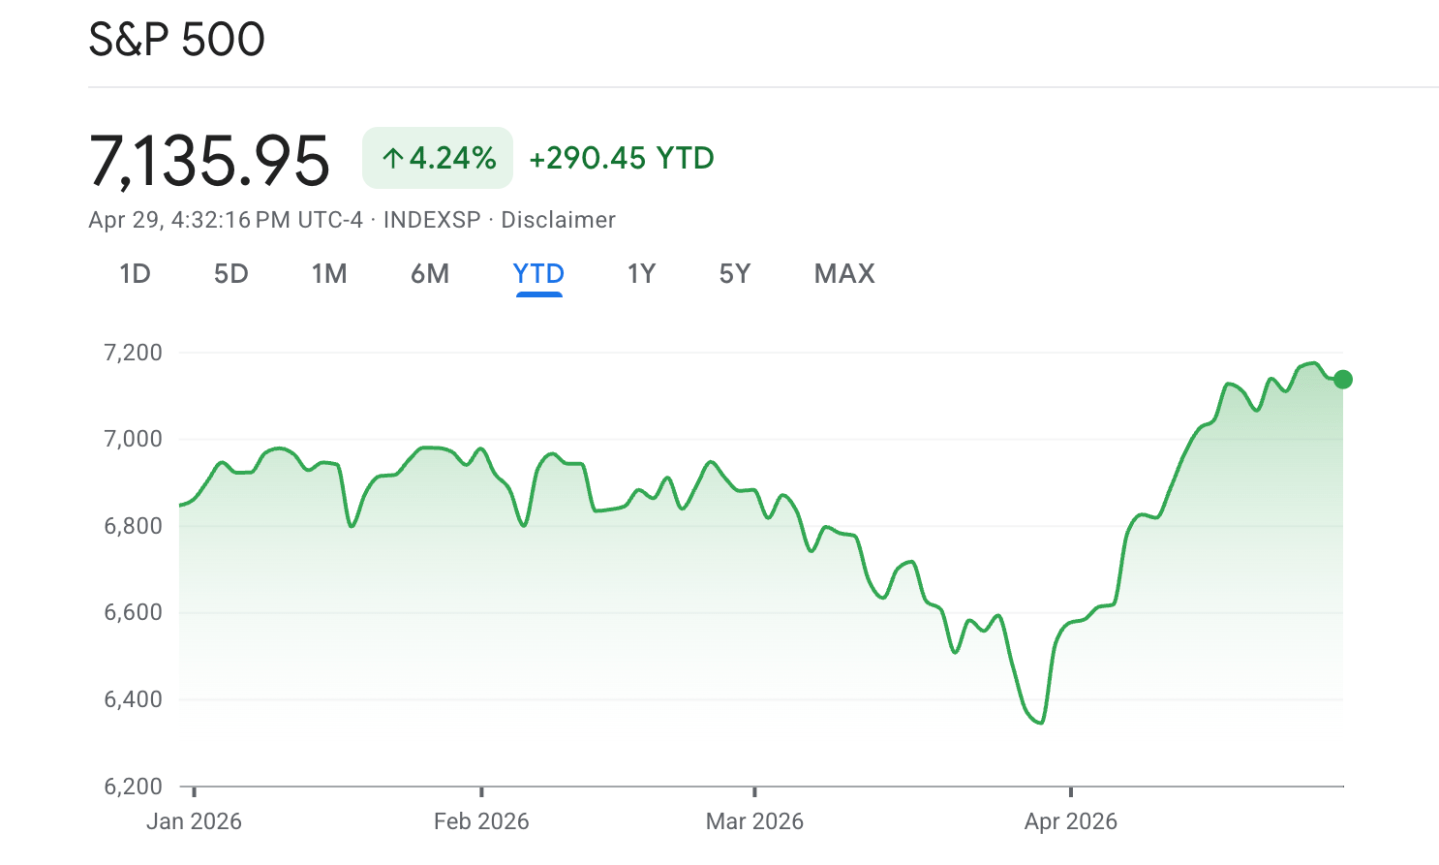The height and width of the screenshot is (865, 1439).
Task: Switch chart to 6M range
Action: point(430,274)
